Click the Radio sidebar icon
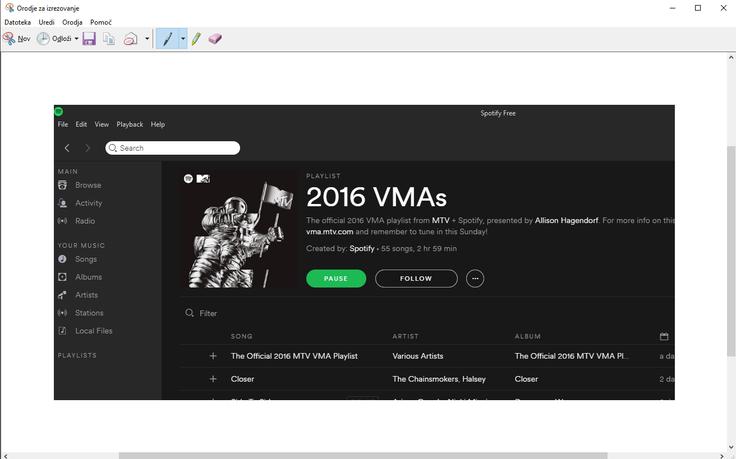 point(62,221)
